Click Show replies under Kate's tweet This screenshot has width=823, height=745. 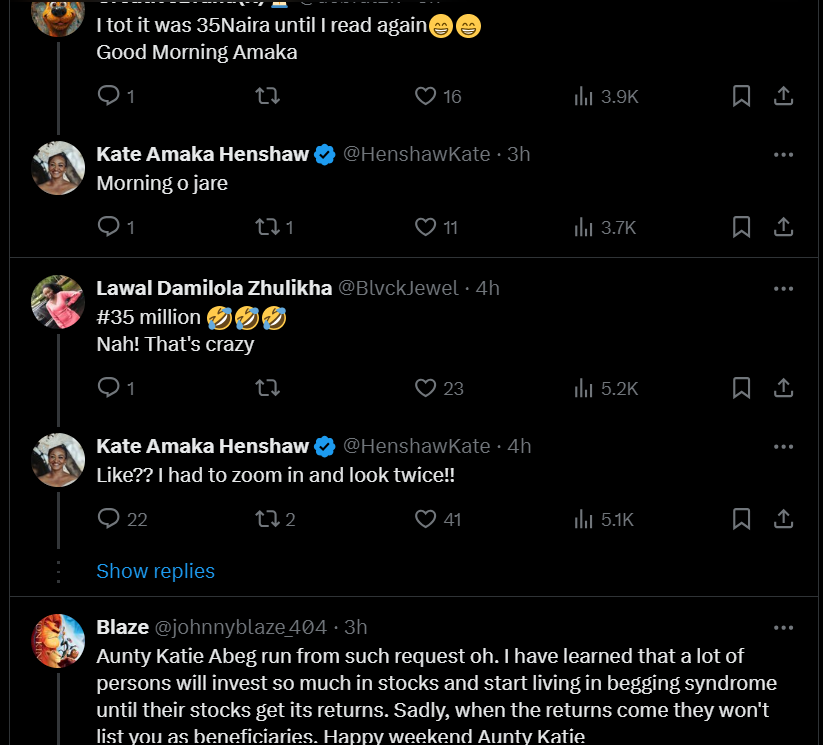coord(155,571)
